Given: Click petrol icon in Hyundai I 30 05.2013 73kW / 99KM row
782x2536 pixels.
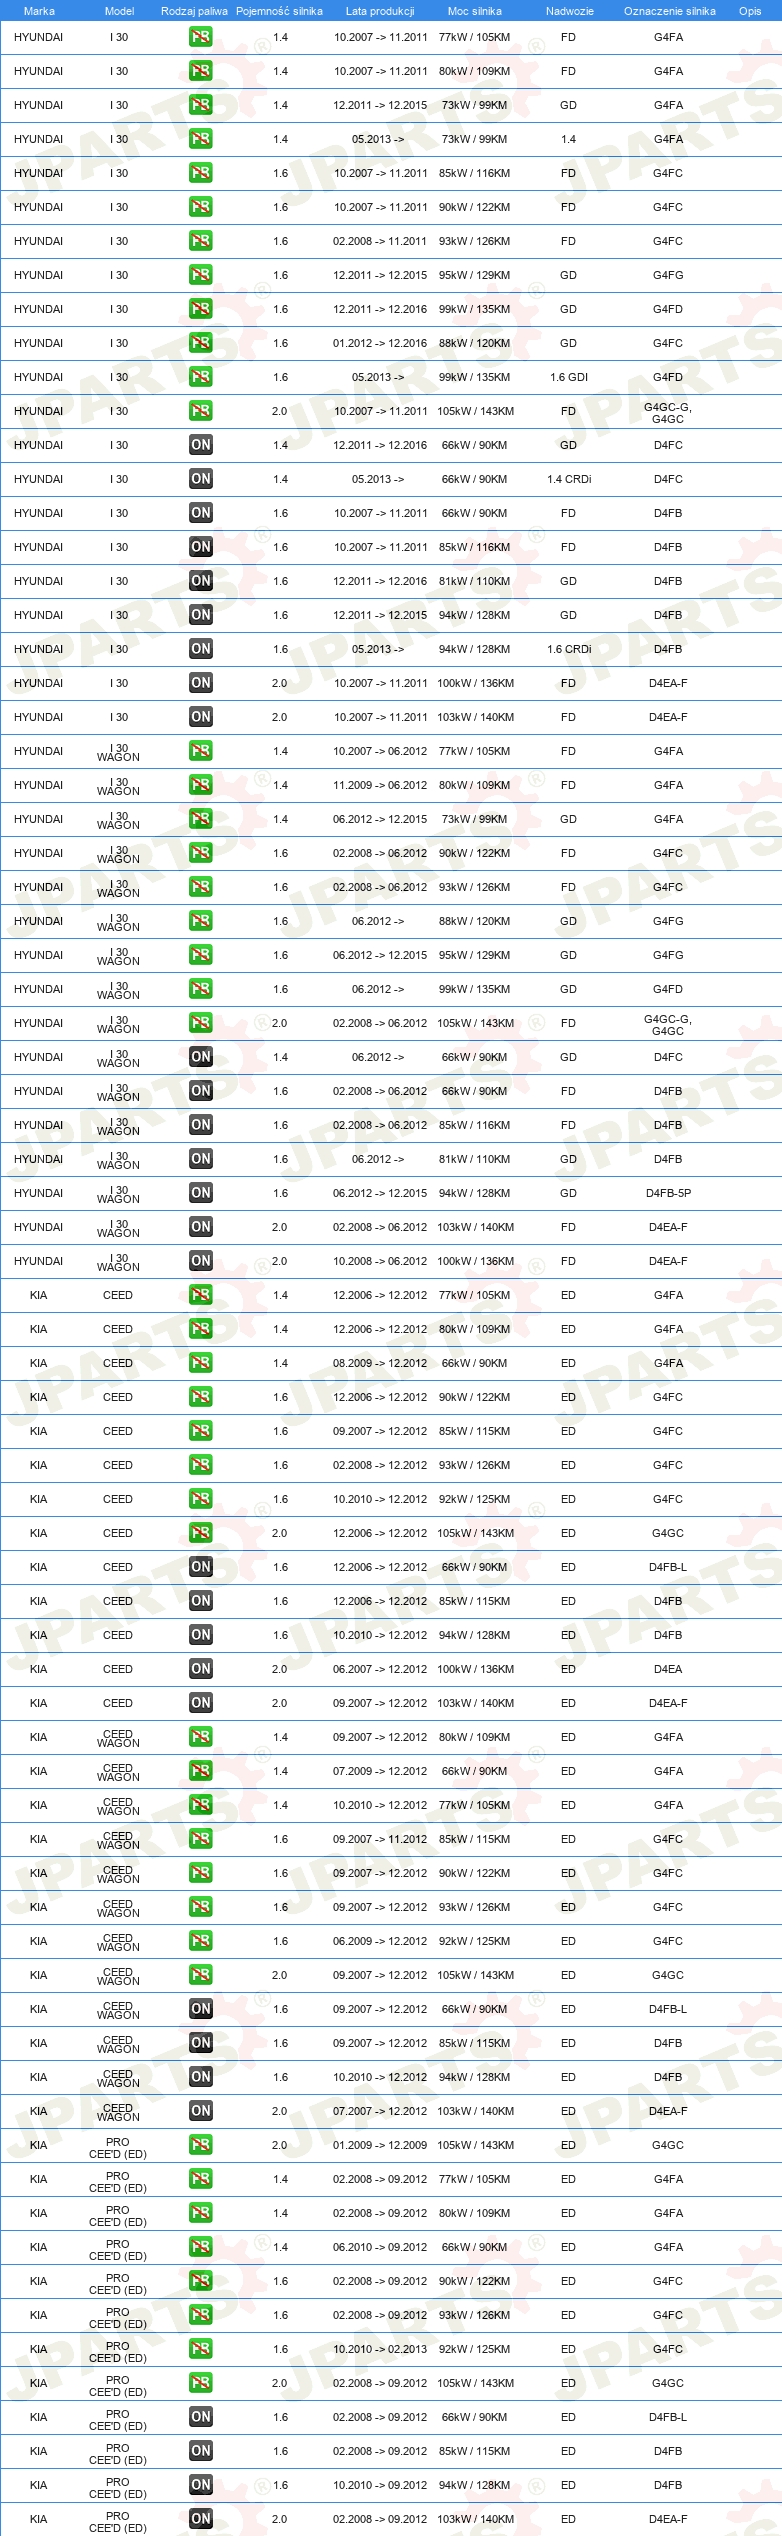Looking at the screenshot, I should coord(200,139).
